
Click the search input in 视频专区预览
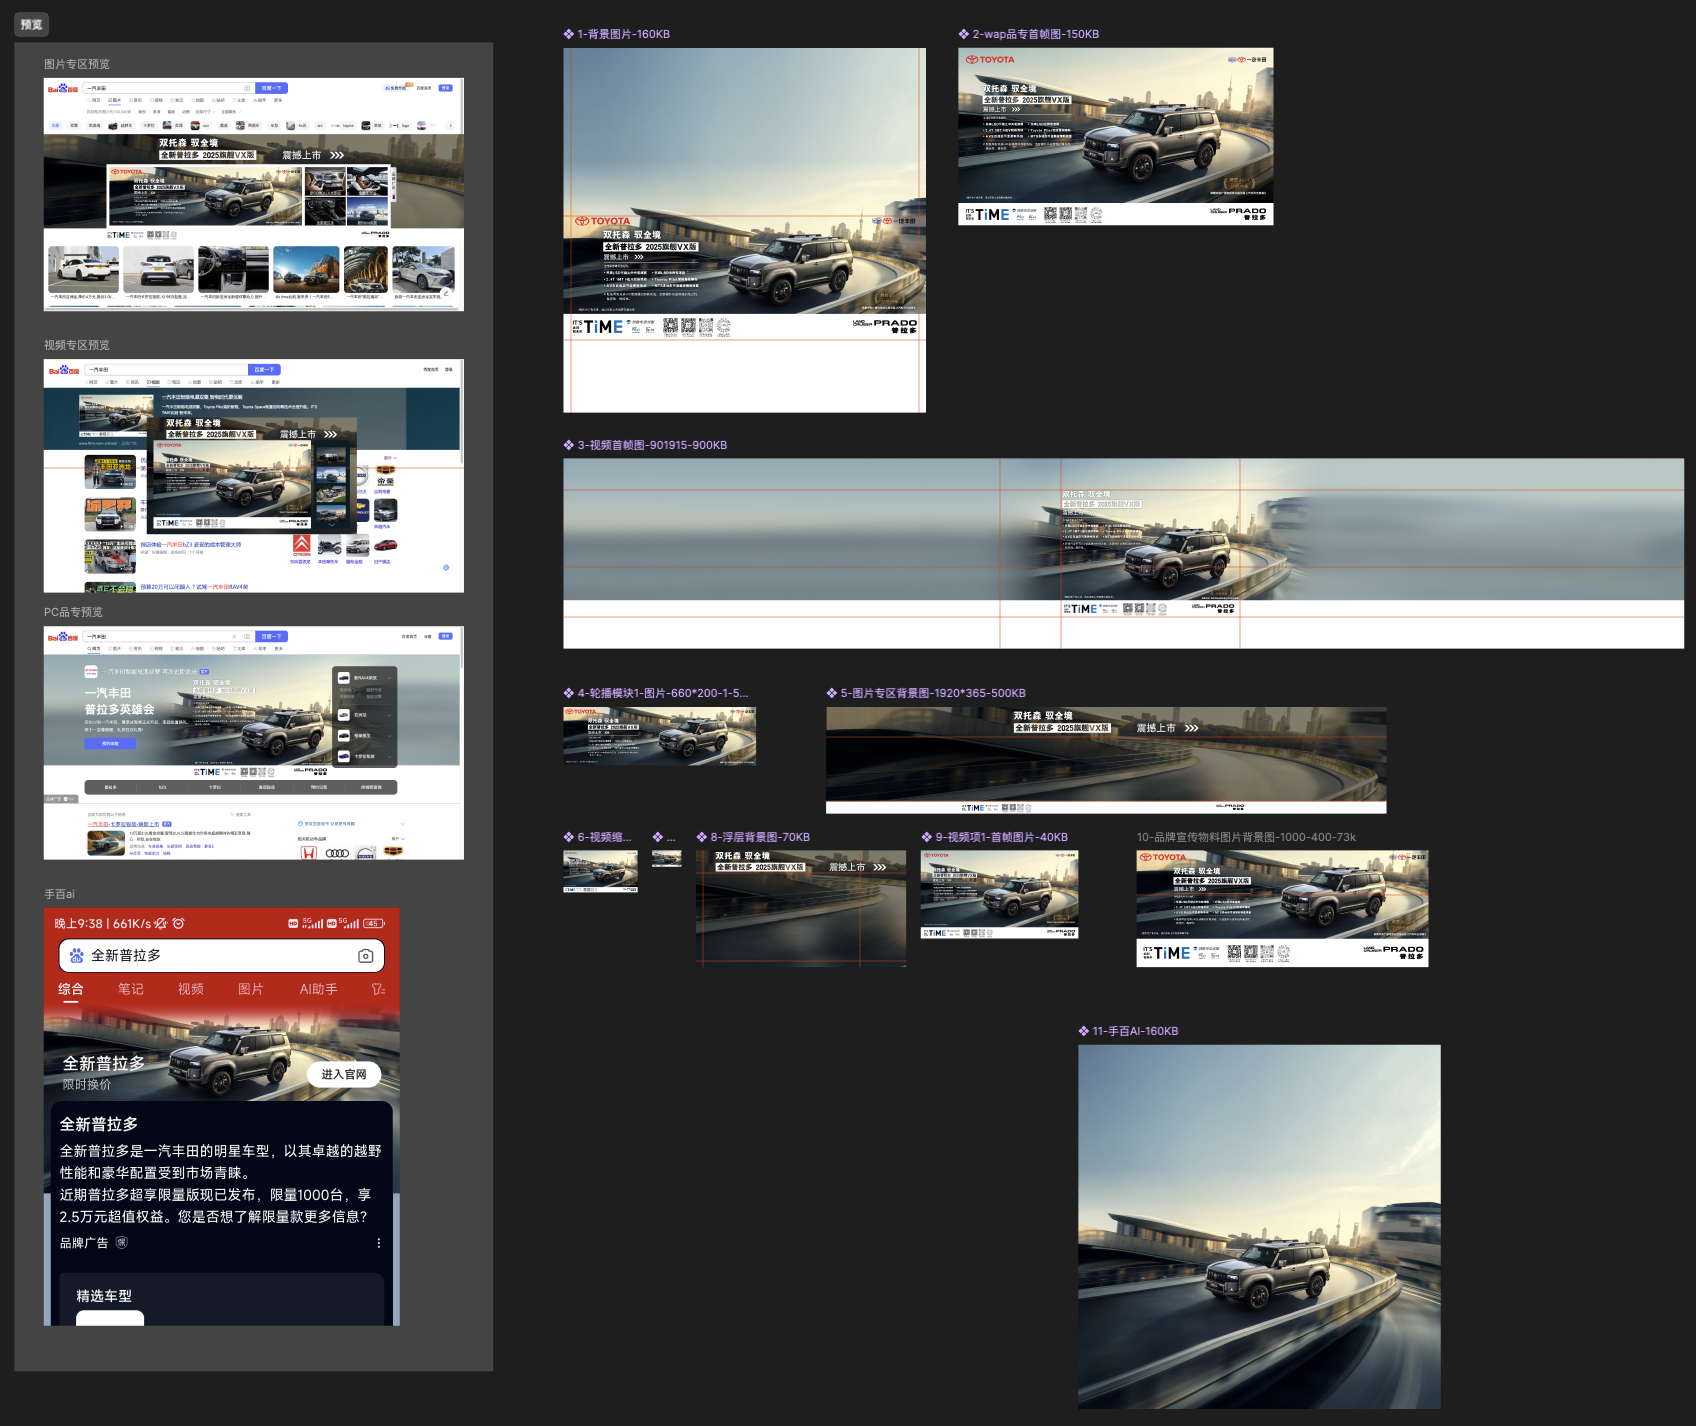pos(165,369)
